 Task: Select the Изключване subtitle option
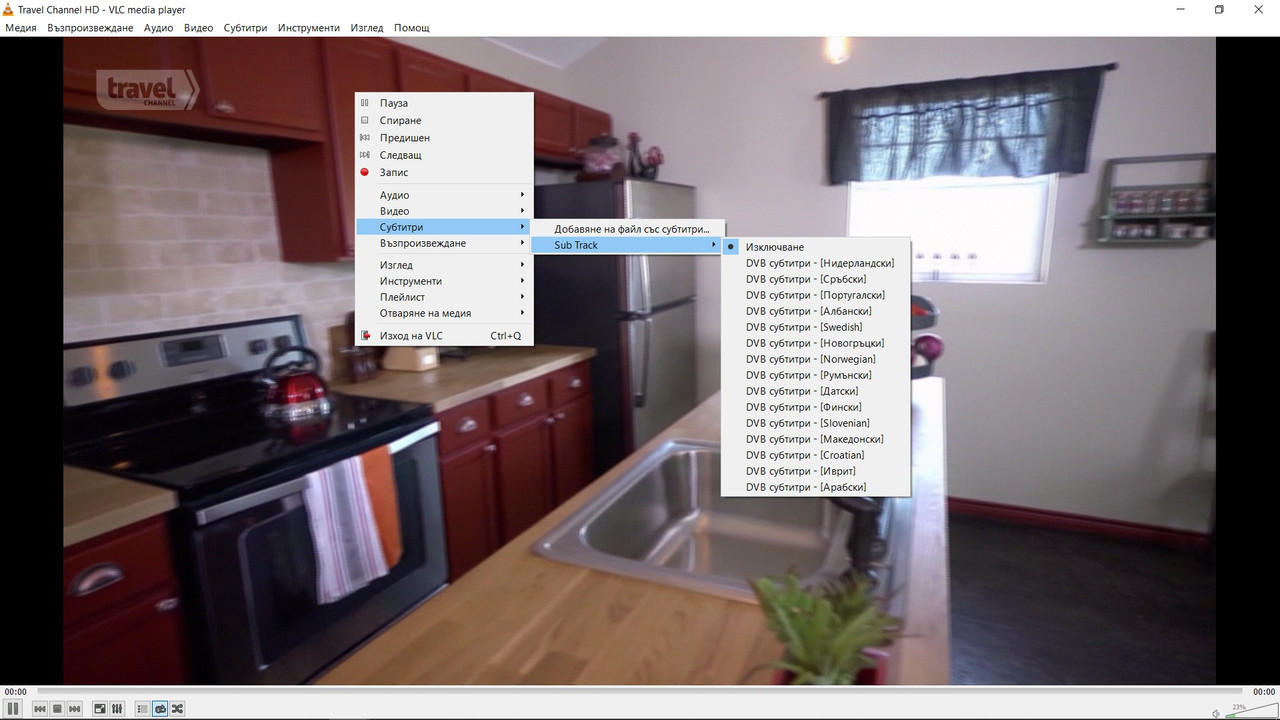[816, 247]
